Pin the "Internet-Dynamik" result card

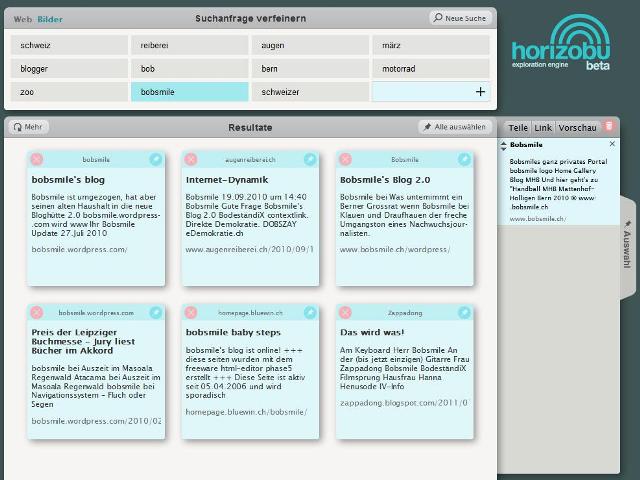310,159
